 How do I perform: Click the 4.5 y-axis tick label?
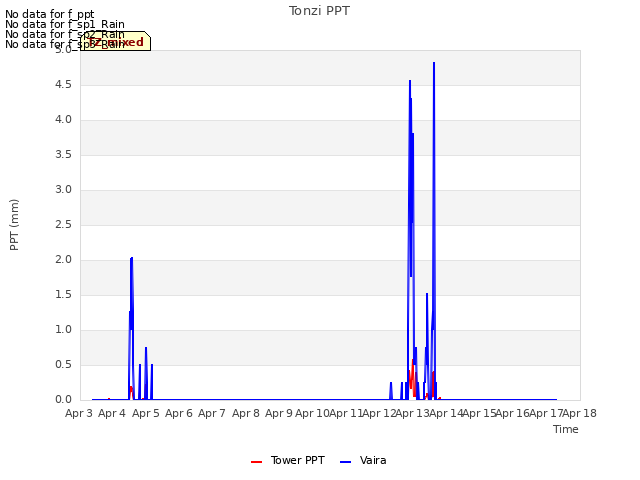click(x=63, y=84)
